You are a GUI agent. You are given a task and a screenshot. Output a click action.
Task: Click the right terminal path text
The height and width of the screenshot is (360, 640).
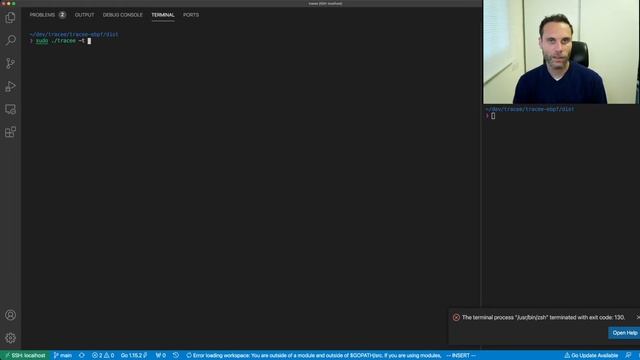[529, 109]
